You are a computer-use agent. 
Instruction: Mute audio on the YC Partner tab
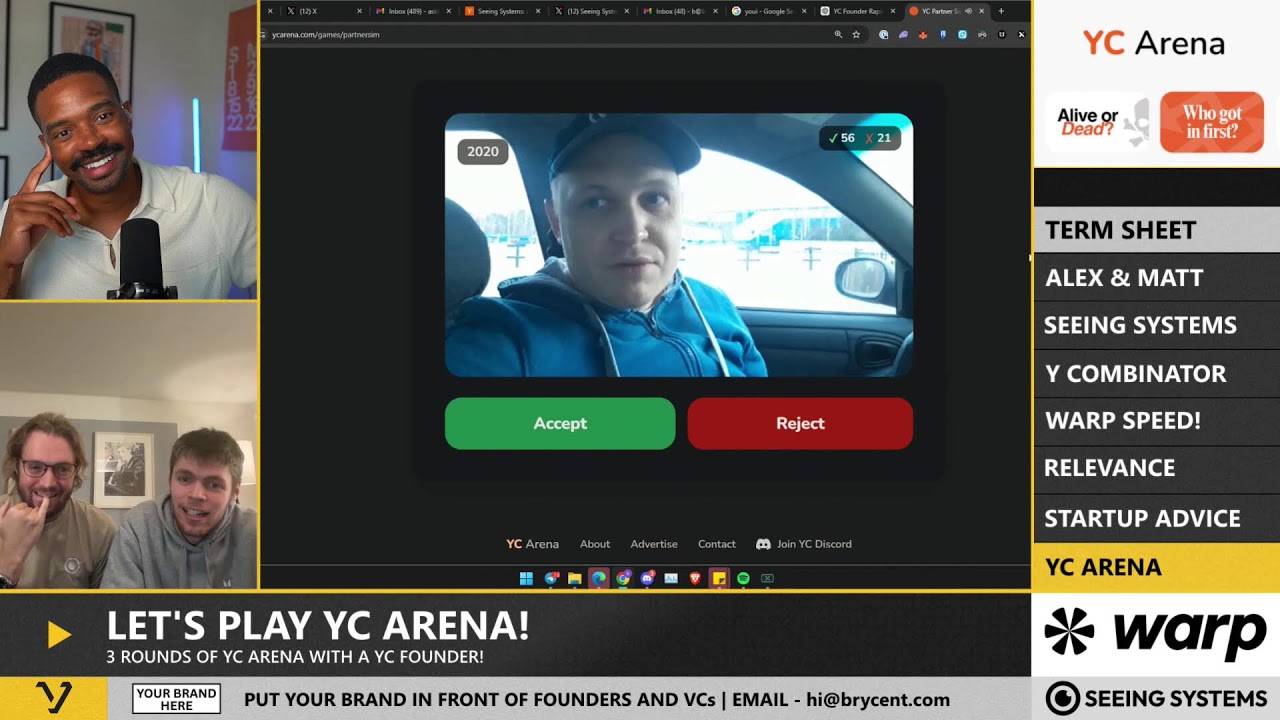[968, 11]
